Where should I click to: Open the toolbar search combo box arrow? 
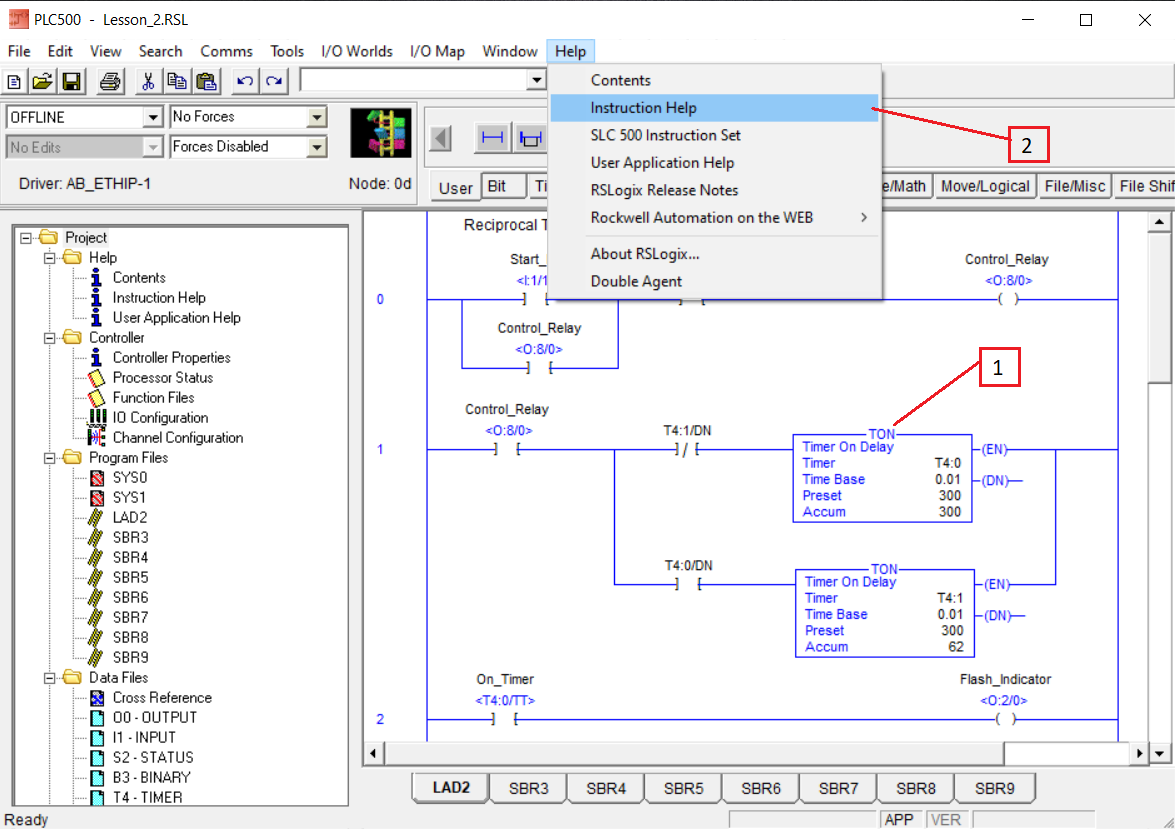tap(536, 79)
